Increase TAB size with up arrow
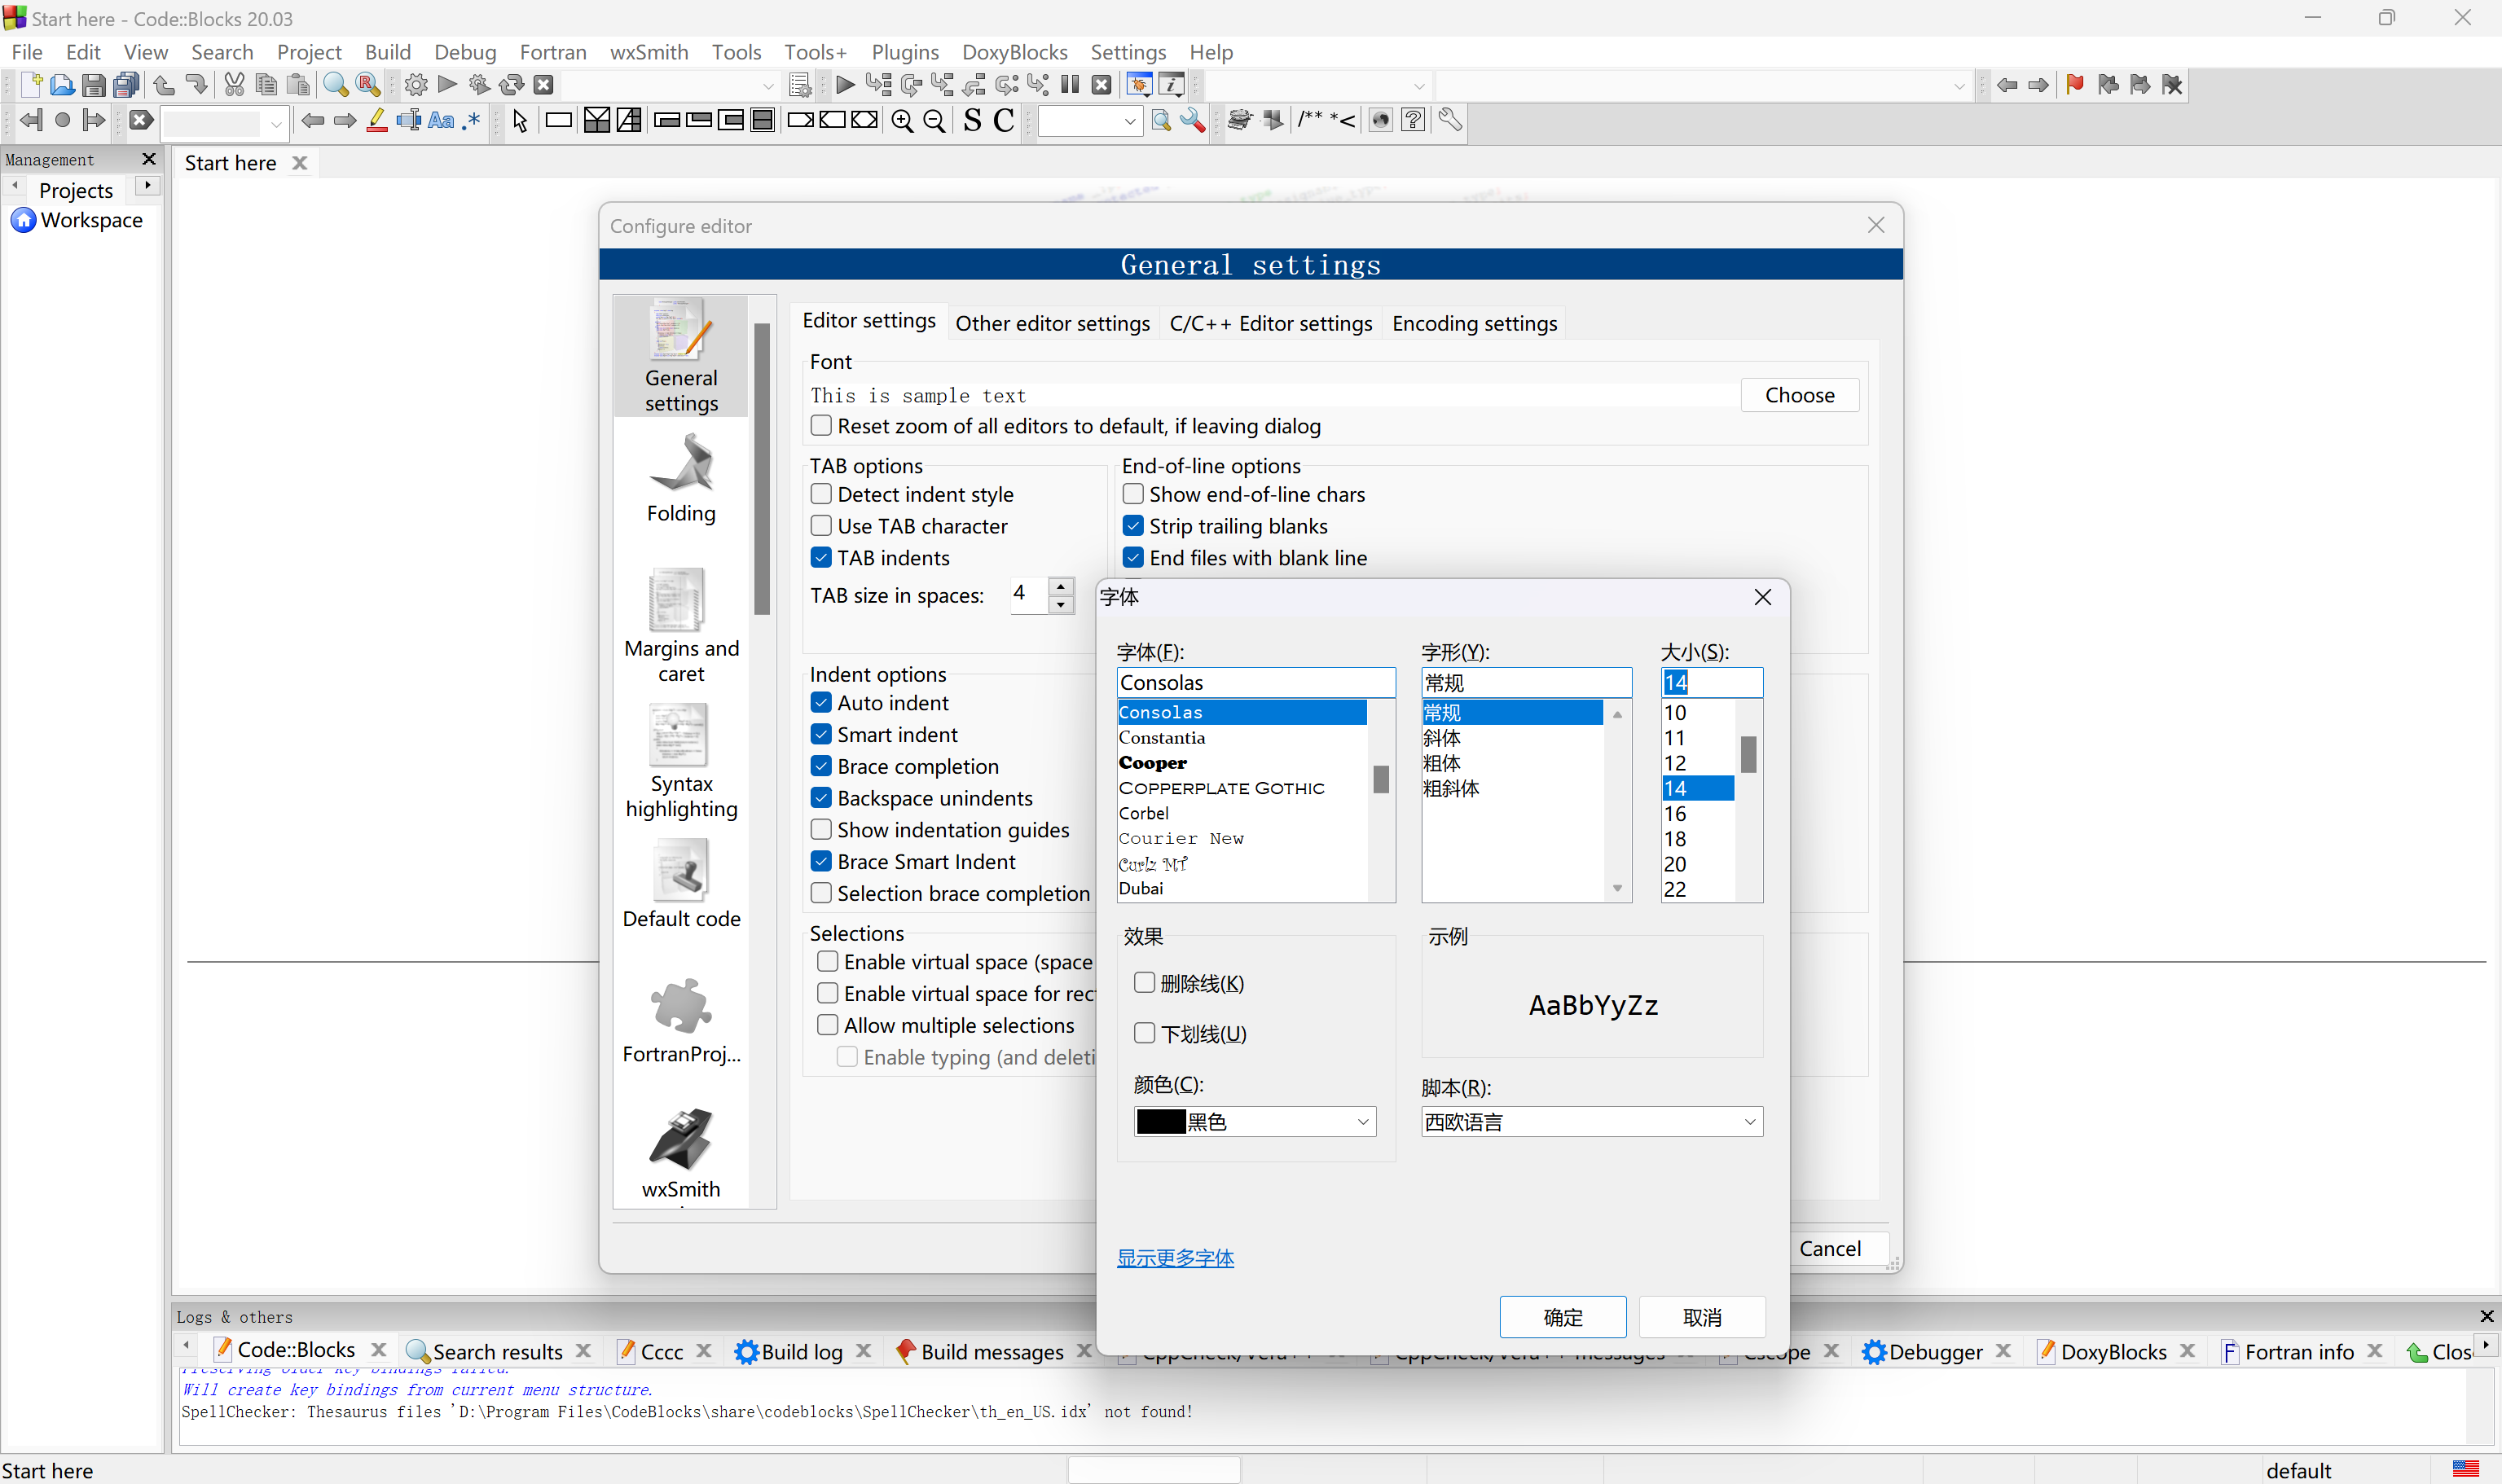 (1061, 586)
